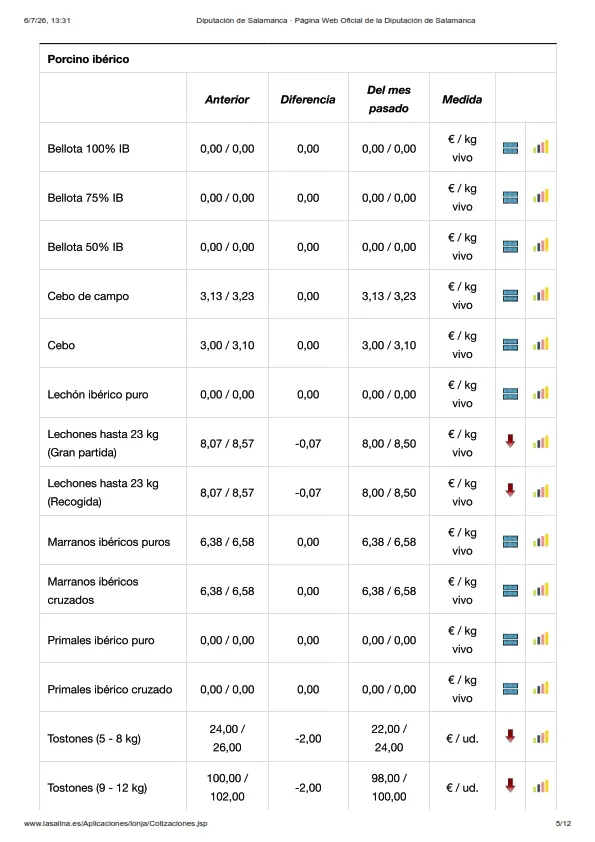Screen dimensions: 595x842
Task: Open the bar chart icon for Bellota 100% IB
Action: click(x=541, y=147)
